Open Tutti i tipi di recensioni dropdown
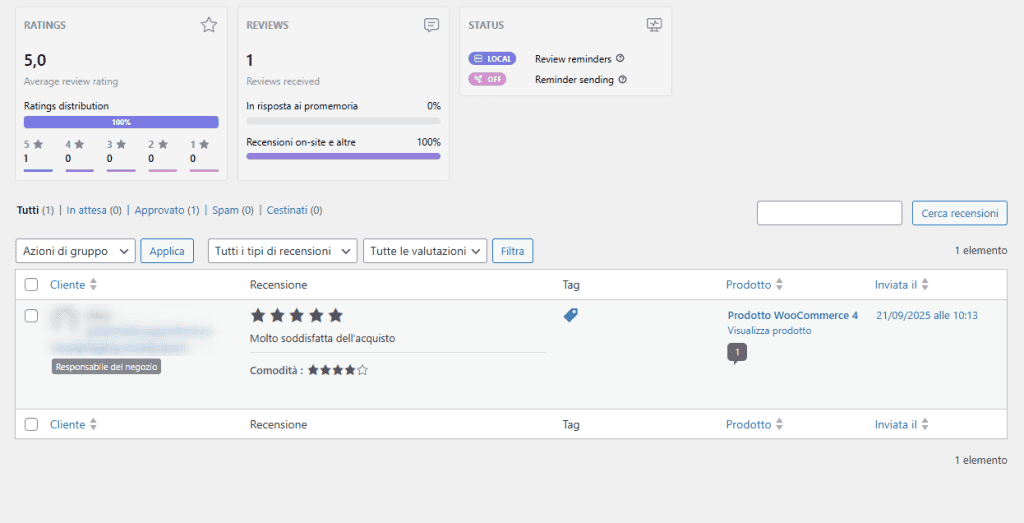Viewport: 1024px width, 523px height. [x=283, y=251]
